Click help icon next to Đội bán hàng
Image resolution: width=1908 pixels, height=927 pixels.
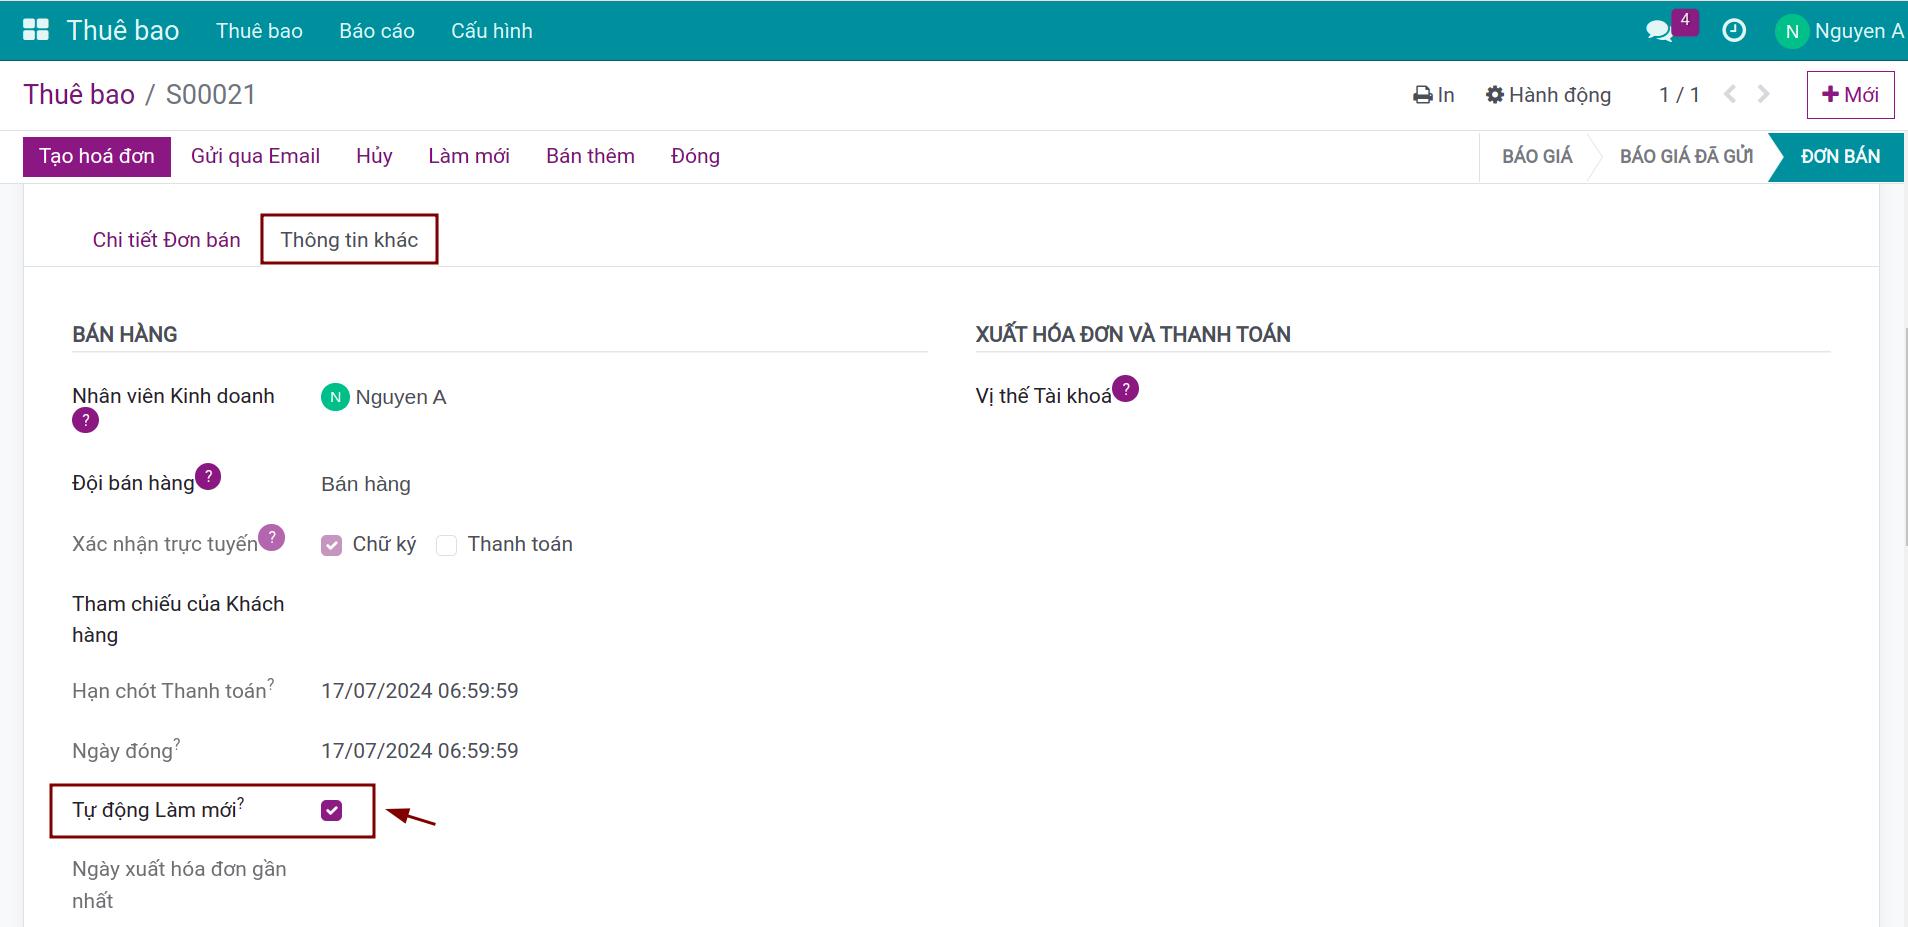[208, 477]
